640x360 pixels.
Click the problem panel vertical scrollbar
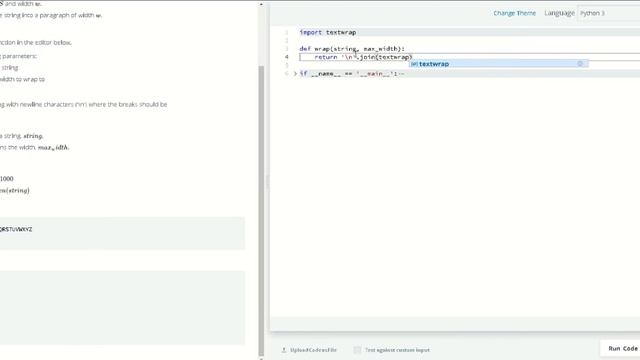[x=261, y=210]
